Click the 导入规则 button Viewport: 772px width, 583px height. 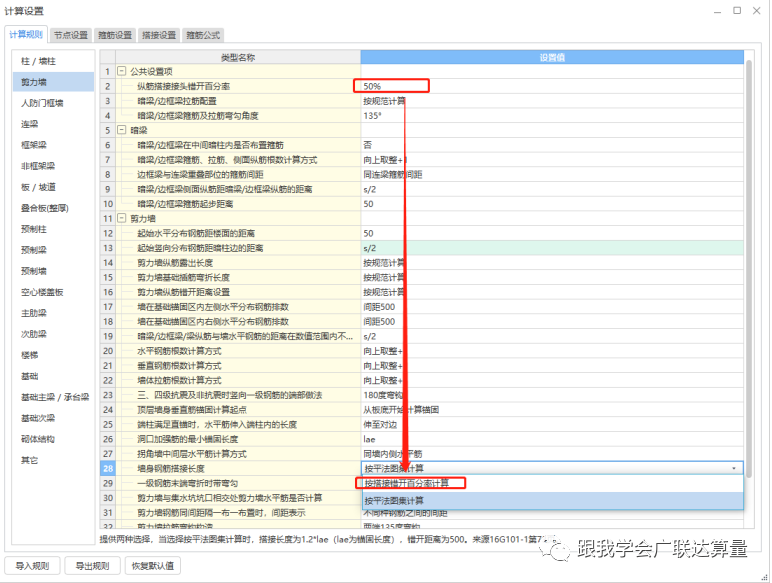click(32, 566)
